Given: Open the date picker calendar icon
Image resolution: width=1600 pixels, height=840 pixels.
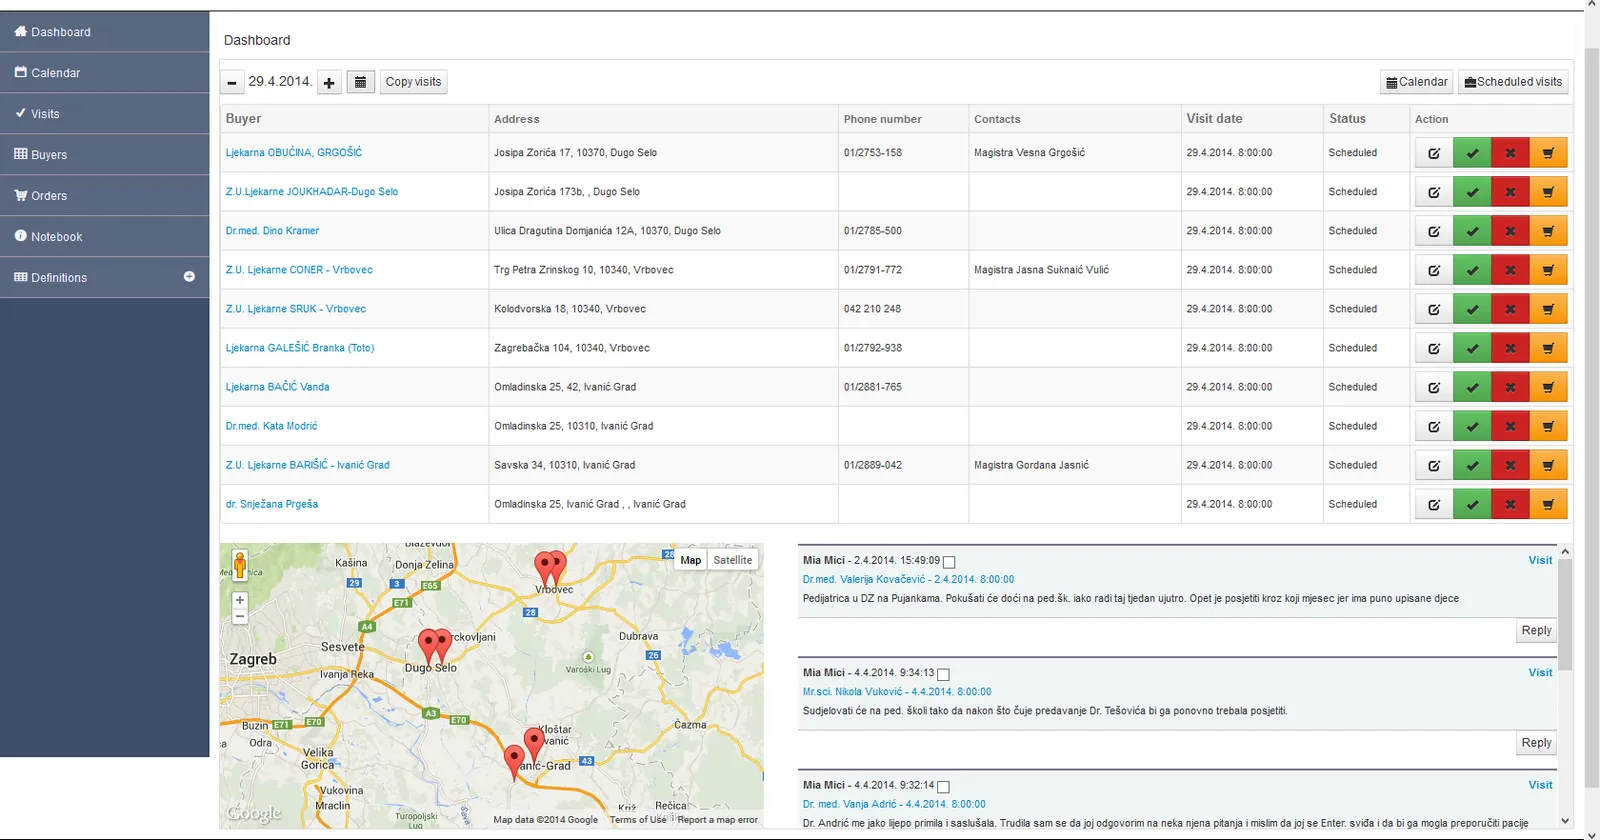Looking at the screenshot, I should click(x=360, y=82).
